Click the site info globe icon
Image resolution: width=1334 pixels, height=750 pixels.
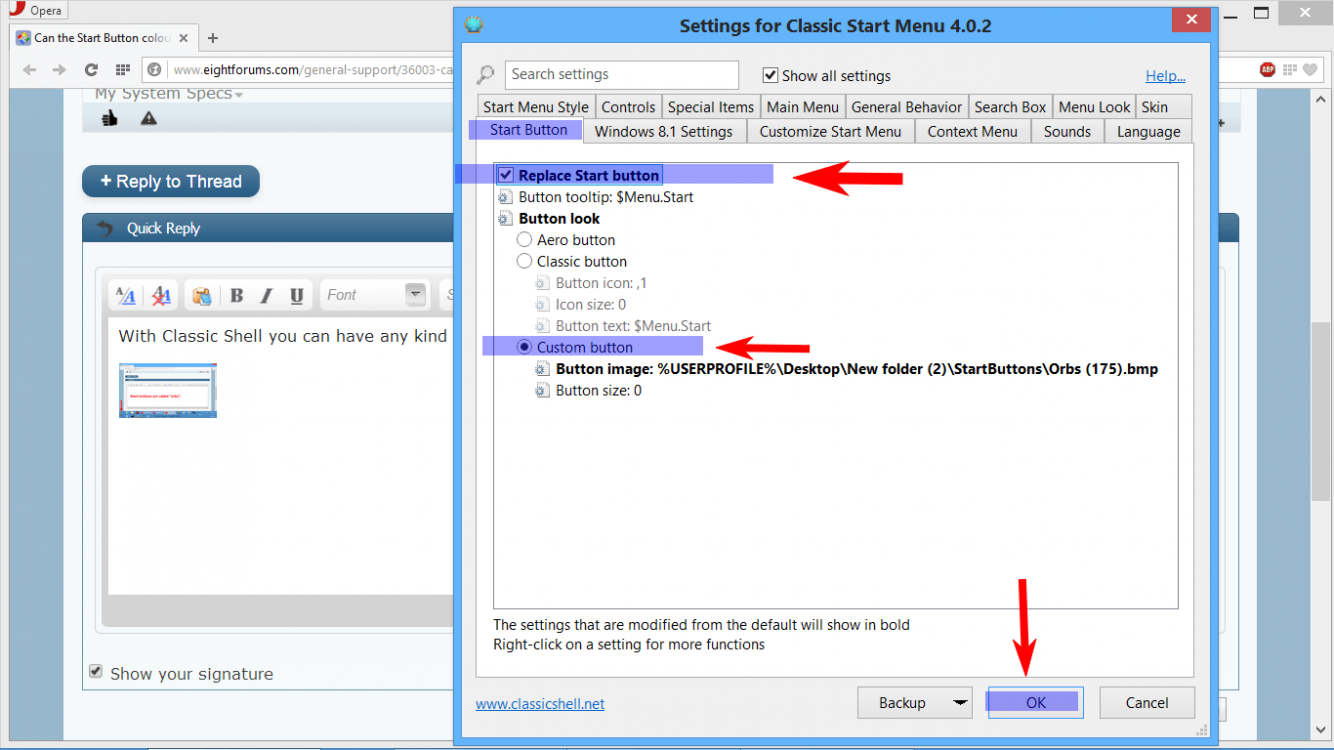(x=154, y=70)
